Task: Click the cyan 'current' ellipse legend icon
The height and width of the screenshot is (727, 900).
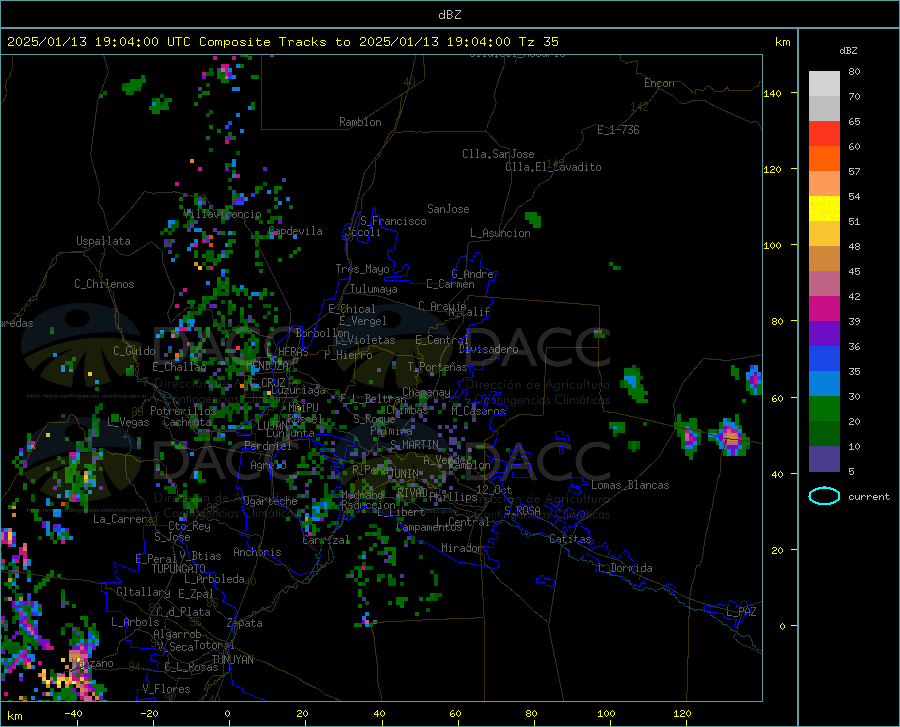Action: click(824, 496)
